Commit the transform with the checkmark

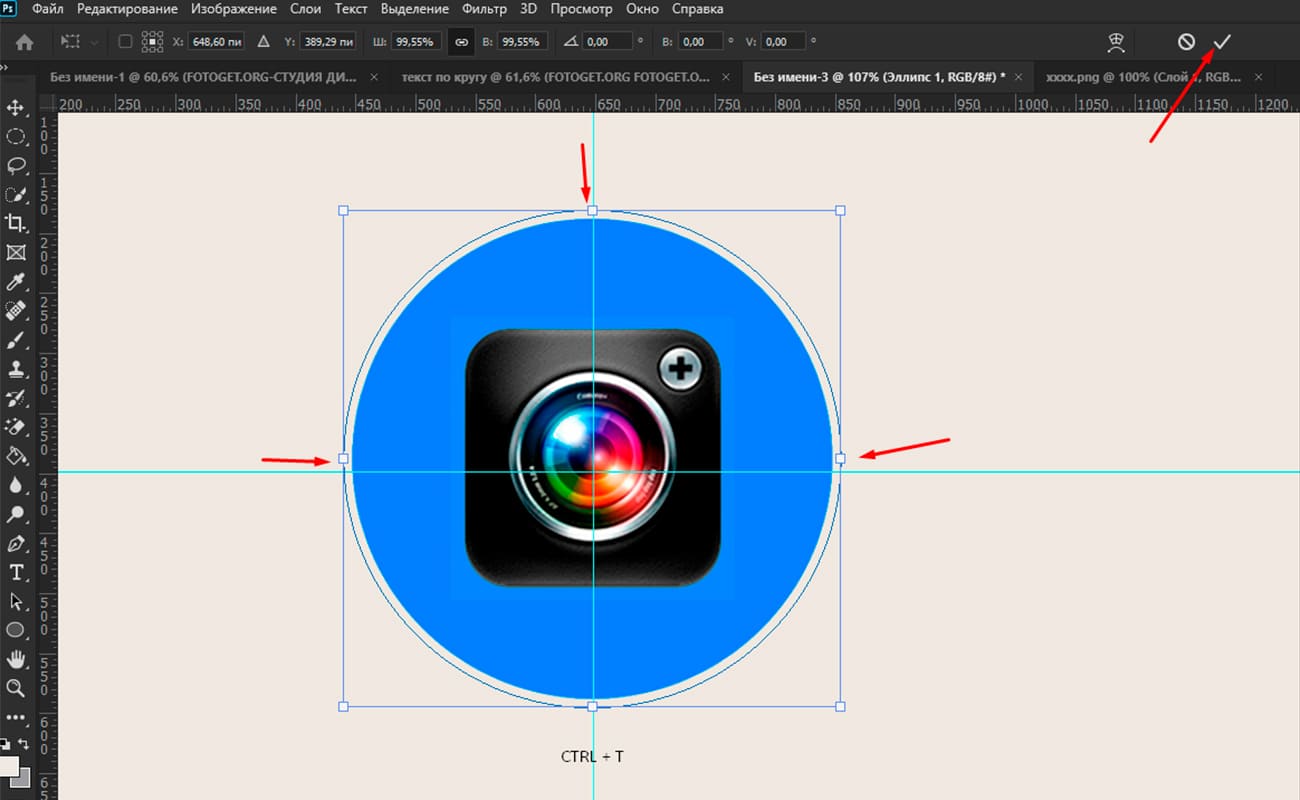(1222, 42)
